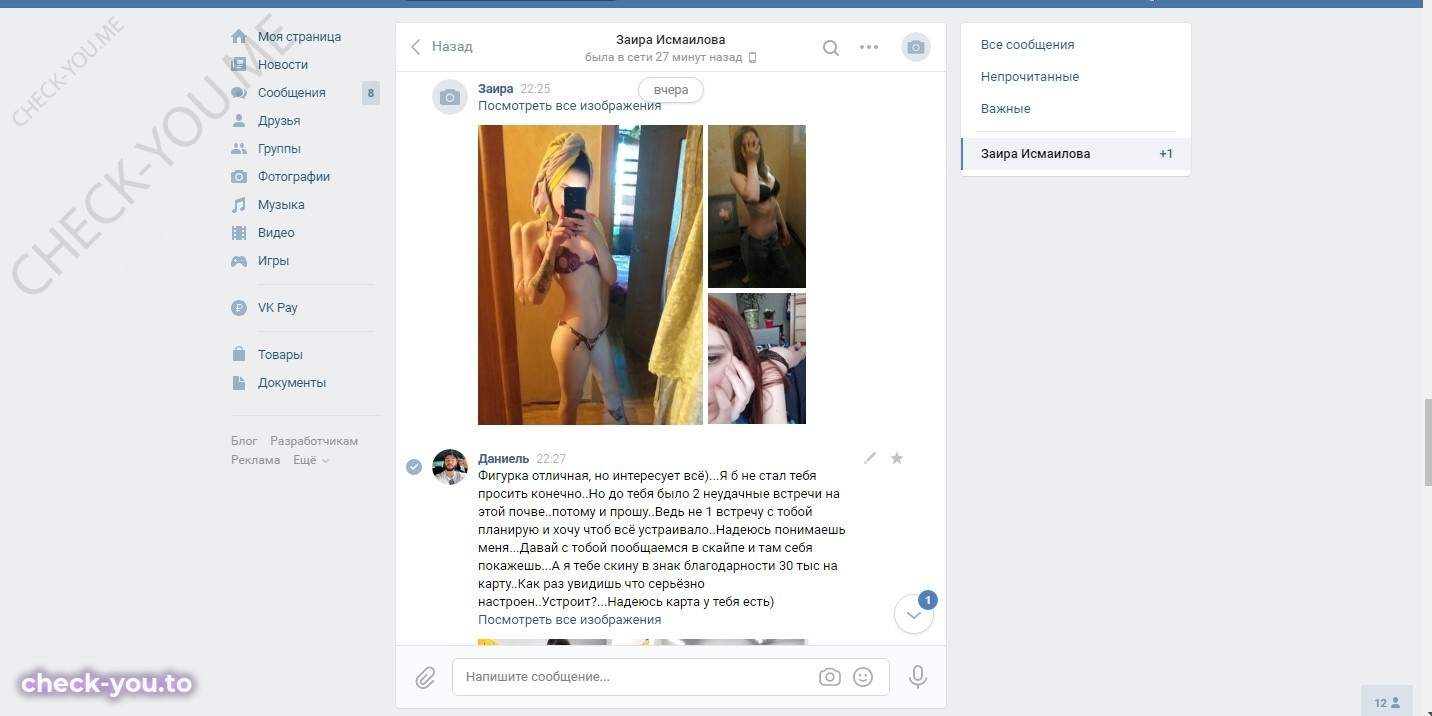This screenshot has height=716, width=1432.
Task: Search within the conversation using magnifier icon
Action: tap(831, 47)
